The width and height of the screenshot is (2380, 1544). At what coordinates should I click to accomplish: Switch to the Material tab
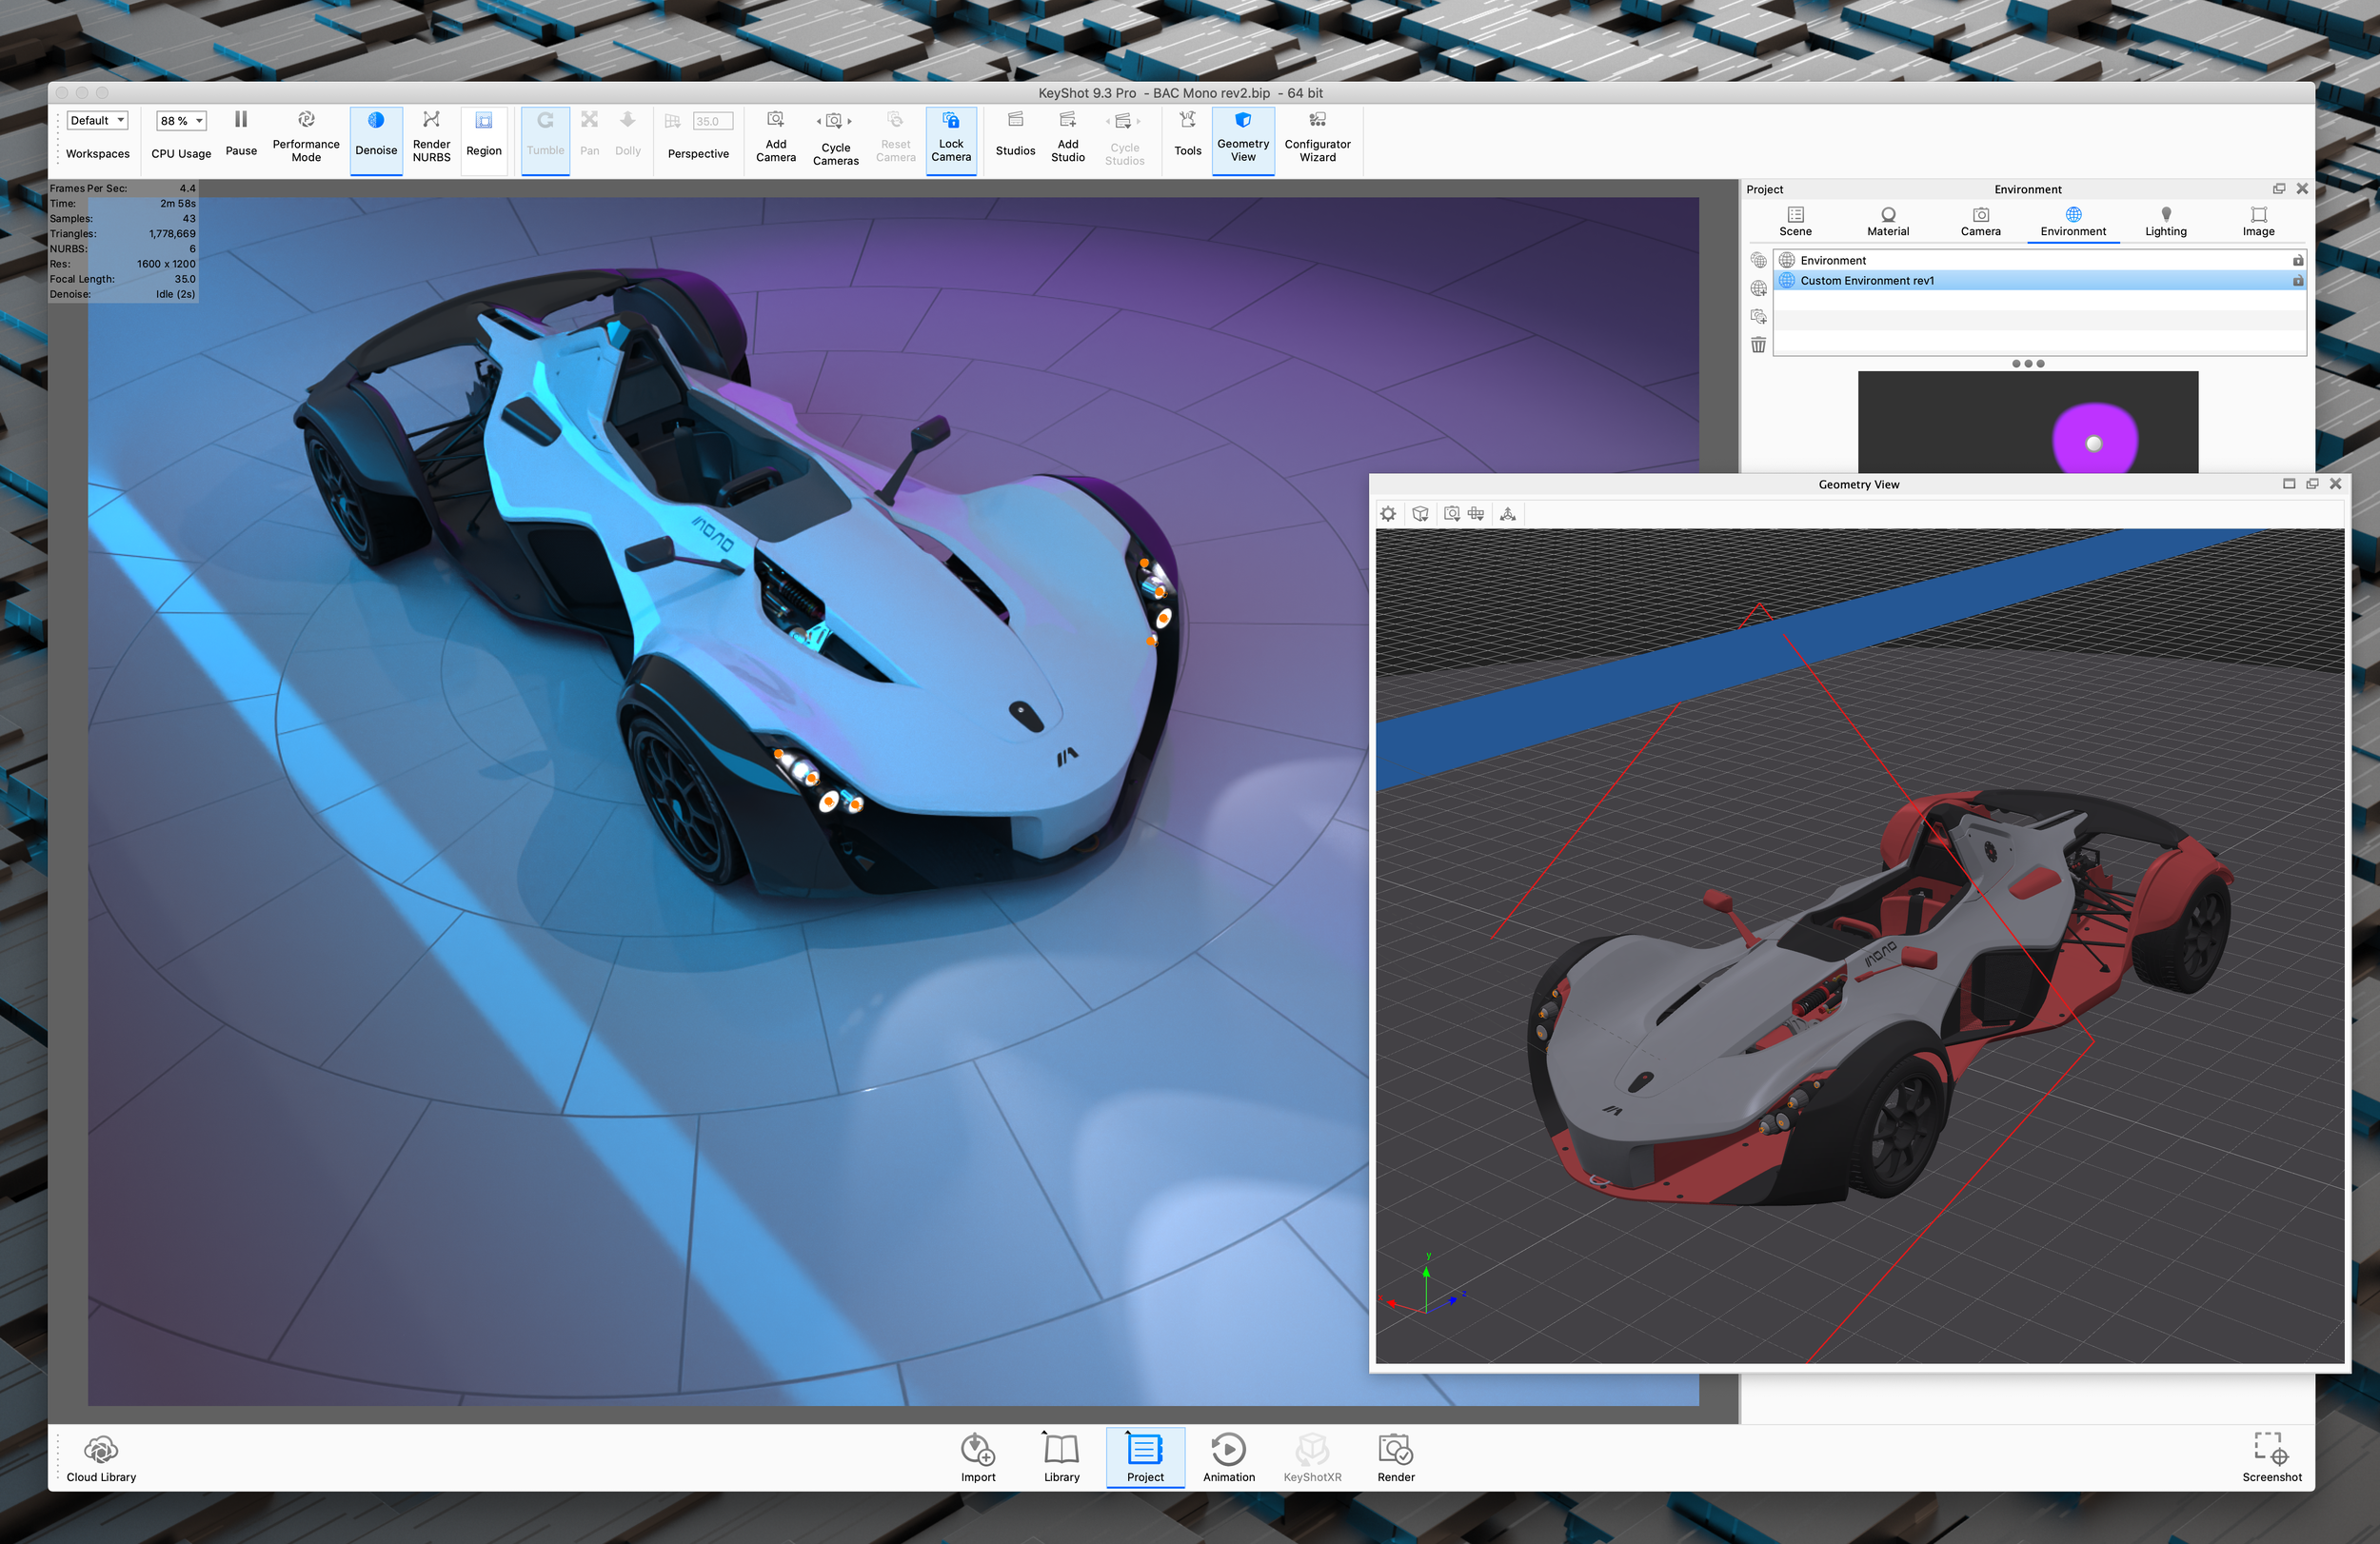1887,221
